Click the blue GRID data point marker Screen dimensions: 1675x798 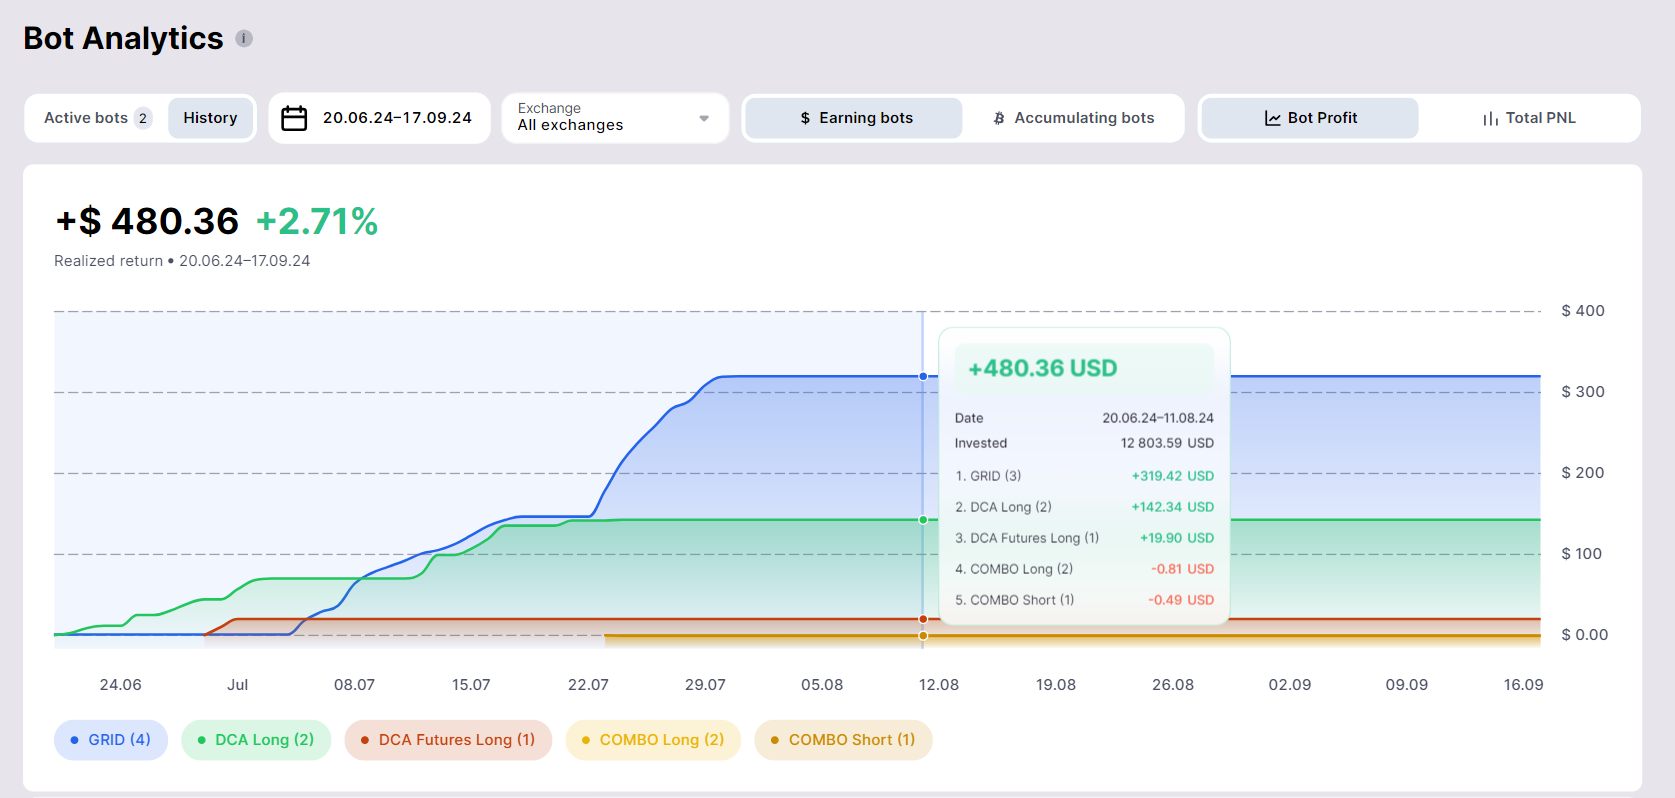point(923,377)
